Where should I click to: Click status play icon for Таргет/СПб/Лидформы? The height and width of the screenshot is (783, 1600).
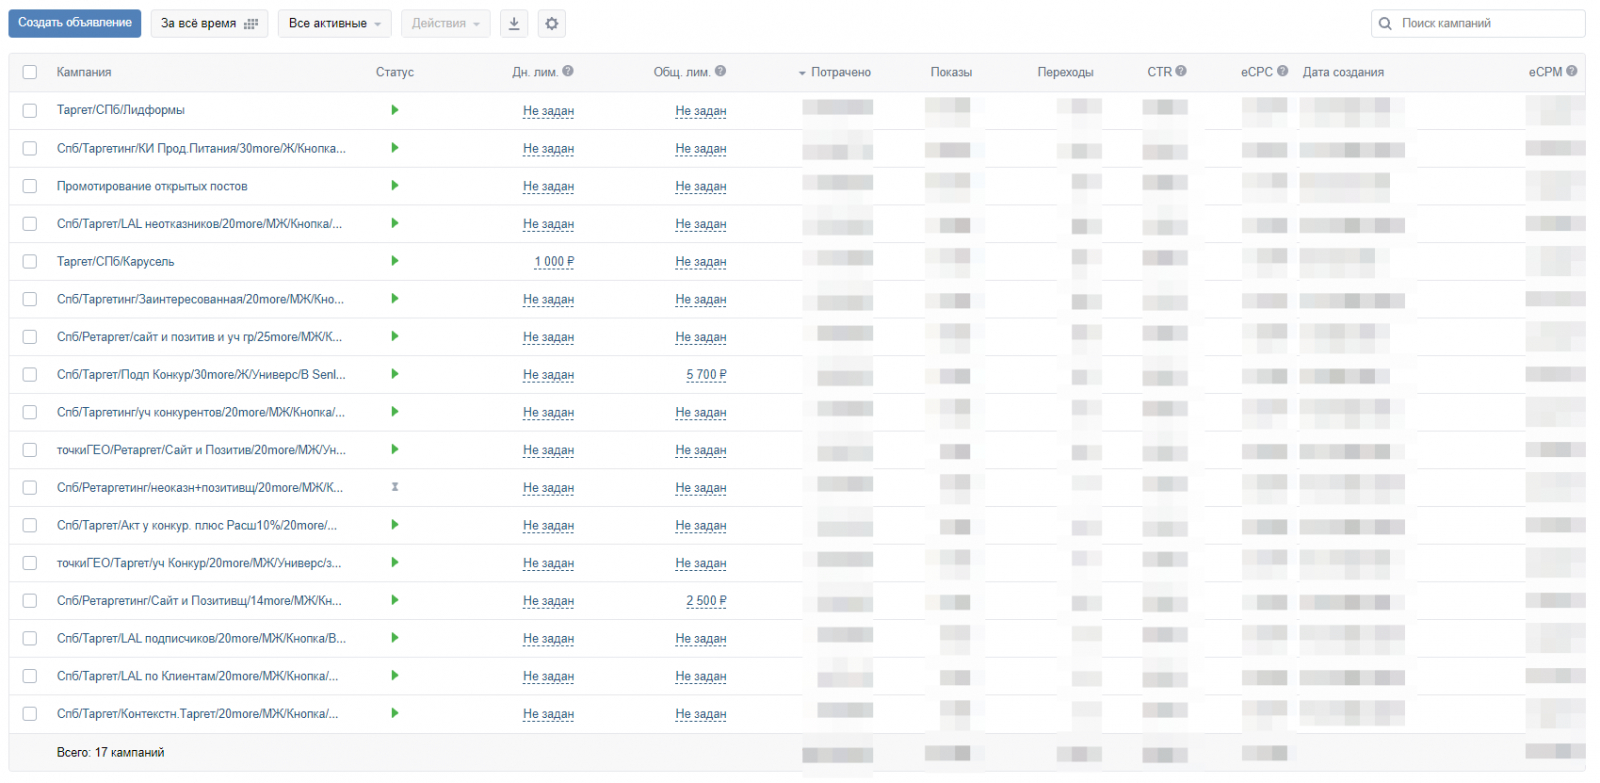click(x=395, y=110)
